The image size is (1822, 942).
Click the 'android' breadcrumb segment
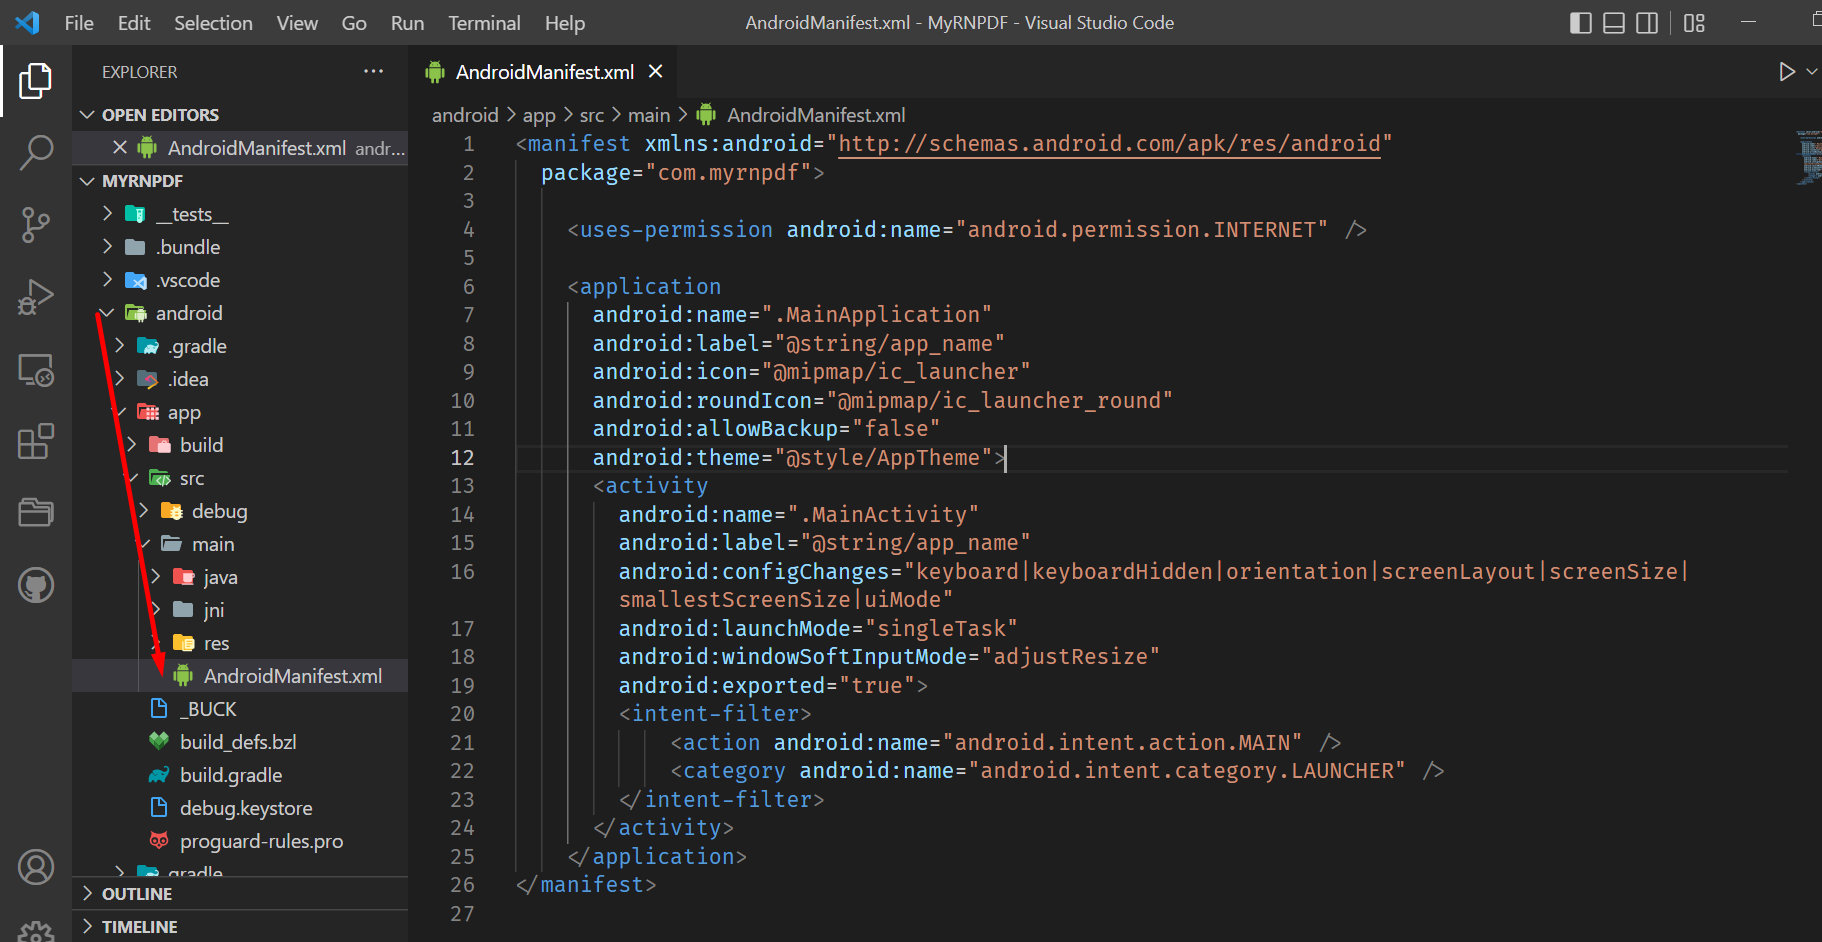coord(465,115)
